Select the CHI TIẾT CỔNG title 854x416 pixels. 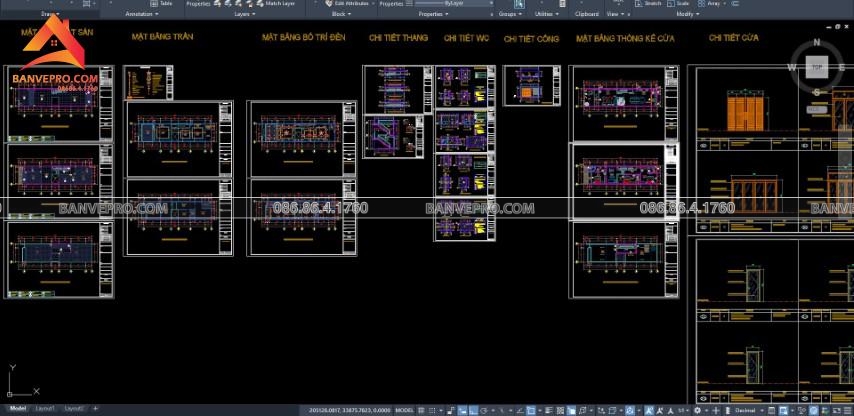531,39
